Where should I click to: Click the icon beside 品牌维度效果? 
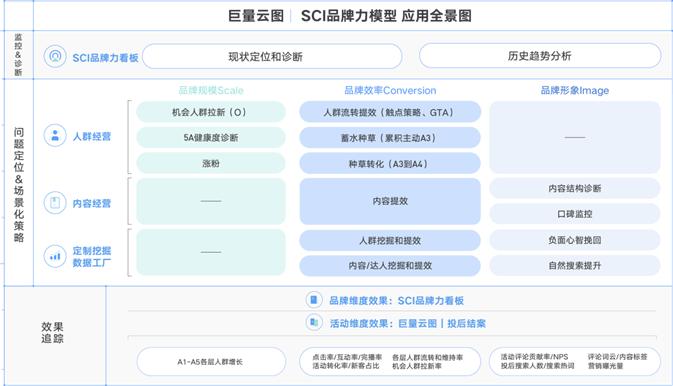pyautogui.click(x=314, y=300)
